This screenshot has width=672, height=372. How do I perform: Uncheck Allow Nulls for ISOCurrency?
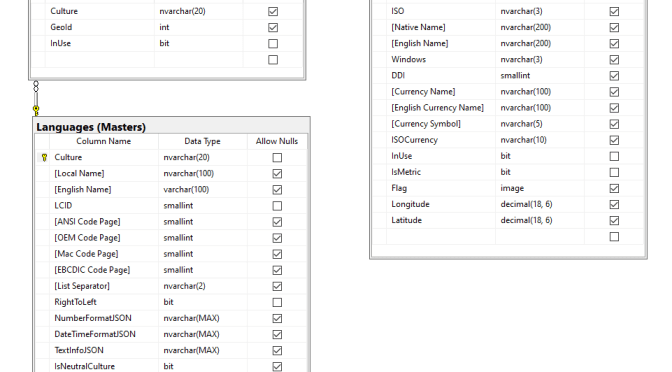click(614, 140)
